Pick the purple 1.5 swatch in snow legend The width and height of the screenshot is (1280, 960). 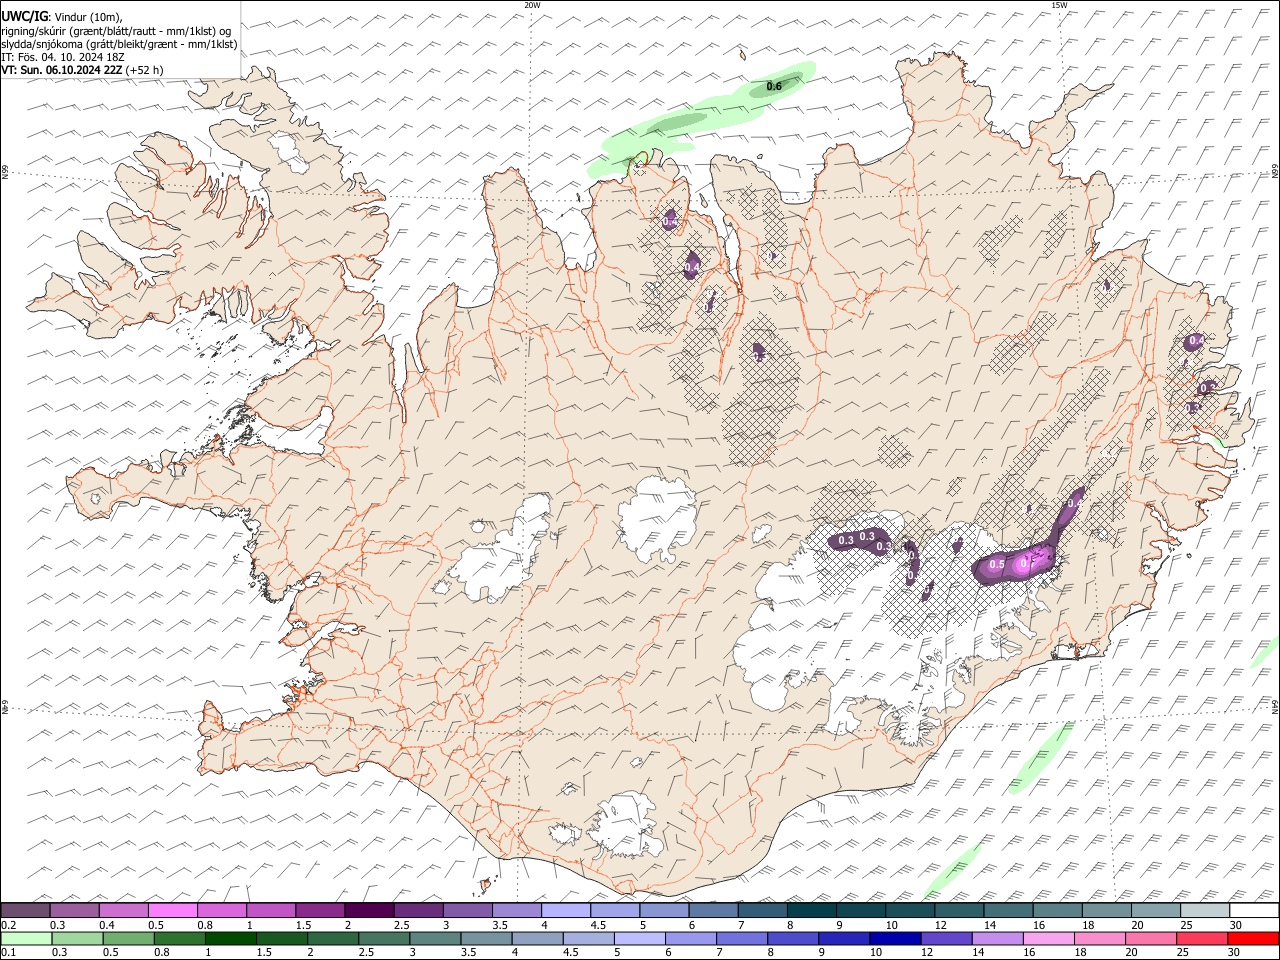point(320,910)
